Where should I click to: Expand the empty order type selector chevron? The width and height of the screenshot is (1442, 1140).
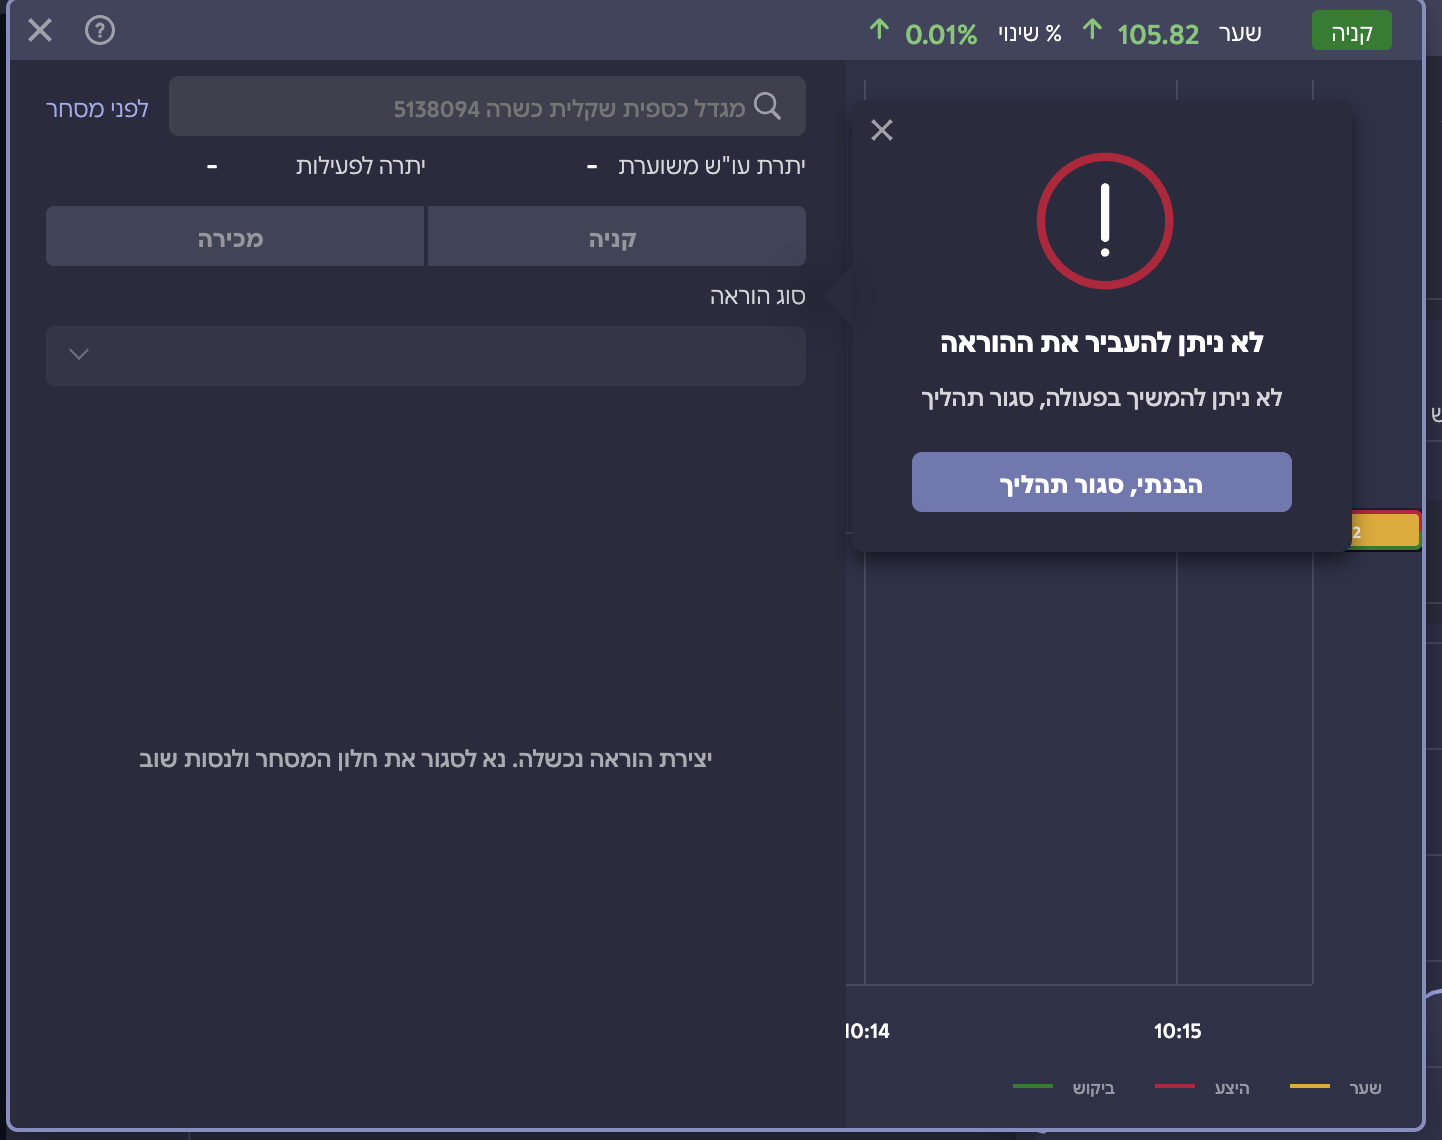click(x=79, y=356)
